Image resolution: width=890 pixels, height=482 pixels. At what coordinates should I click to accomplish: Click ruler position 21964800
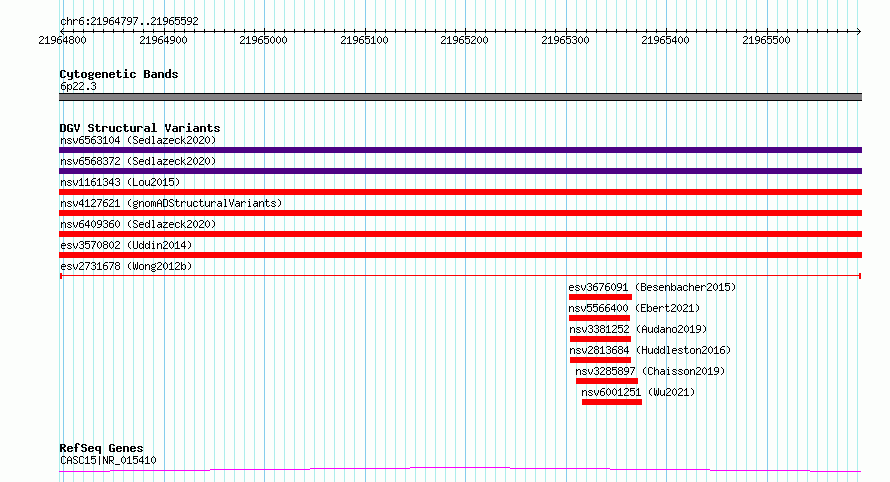click(x=62, y=40)
